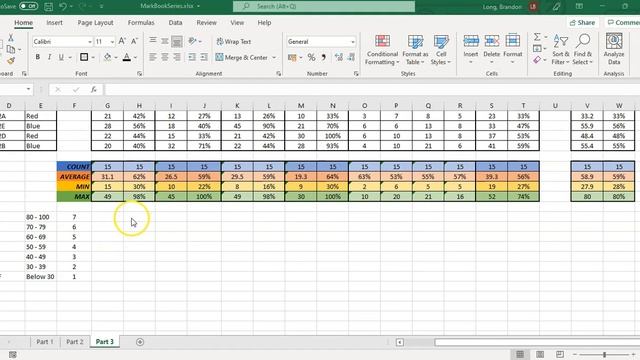Click the formula bar
640x360 pixels.
pos(371,89)
